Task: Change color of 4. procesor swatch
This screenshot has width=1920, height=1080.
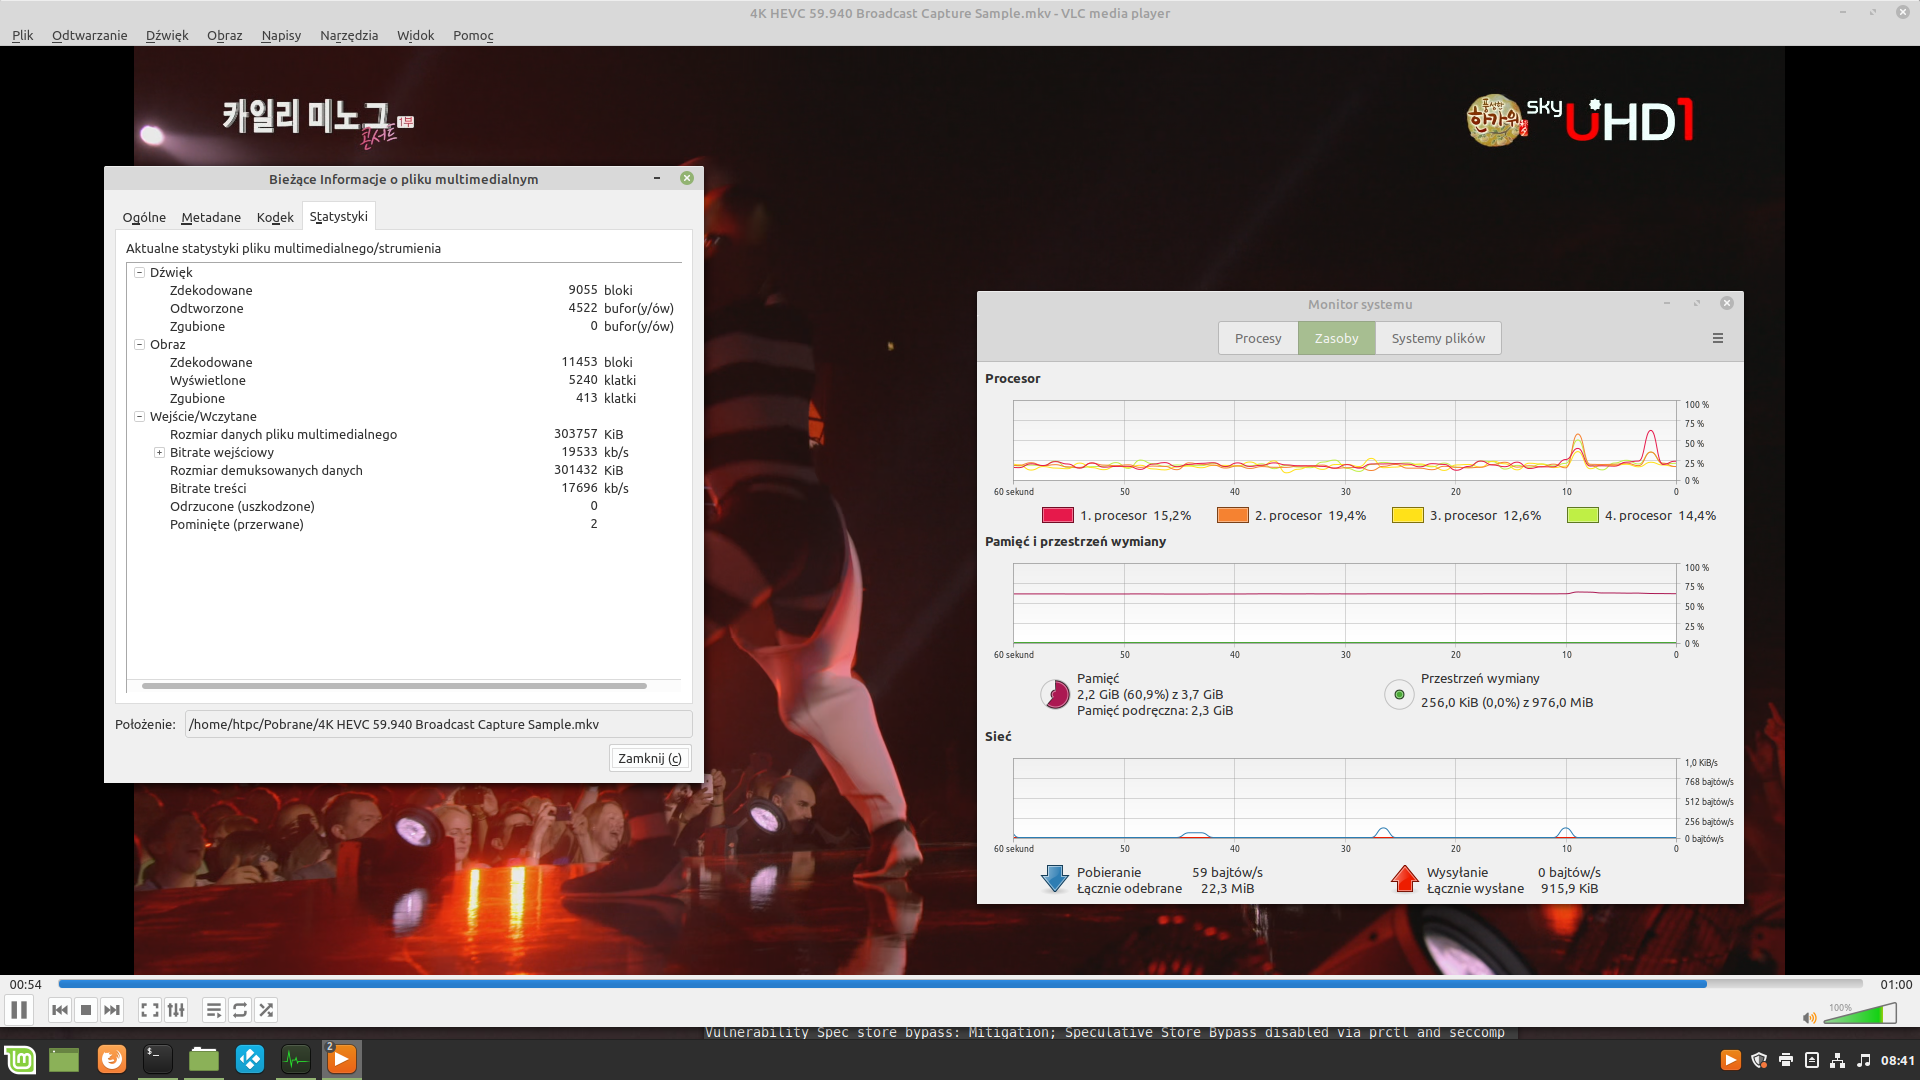Action: 1583,515
